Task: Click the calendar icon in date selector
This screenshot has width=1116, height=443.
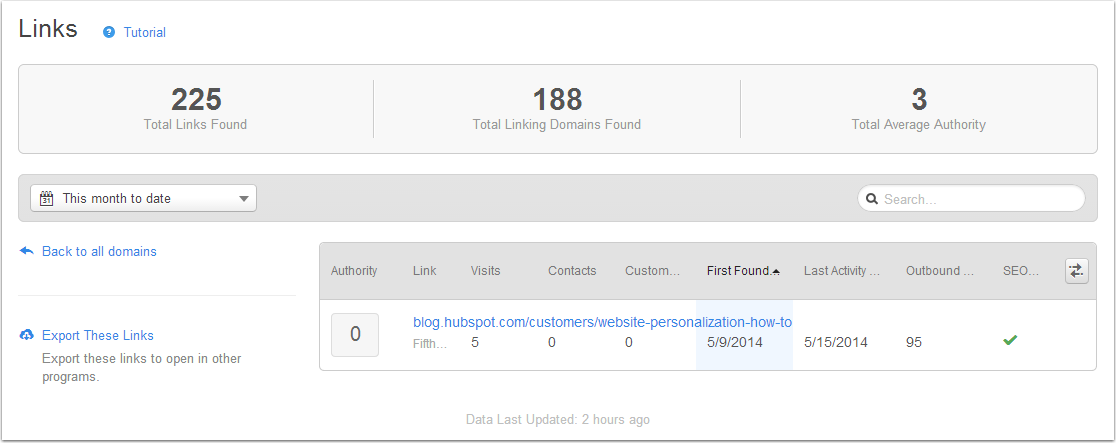Action: (x=46, y=198)
